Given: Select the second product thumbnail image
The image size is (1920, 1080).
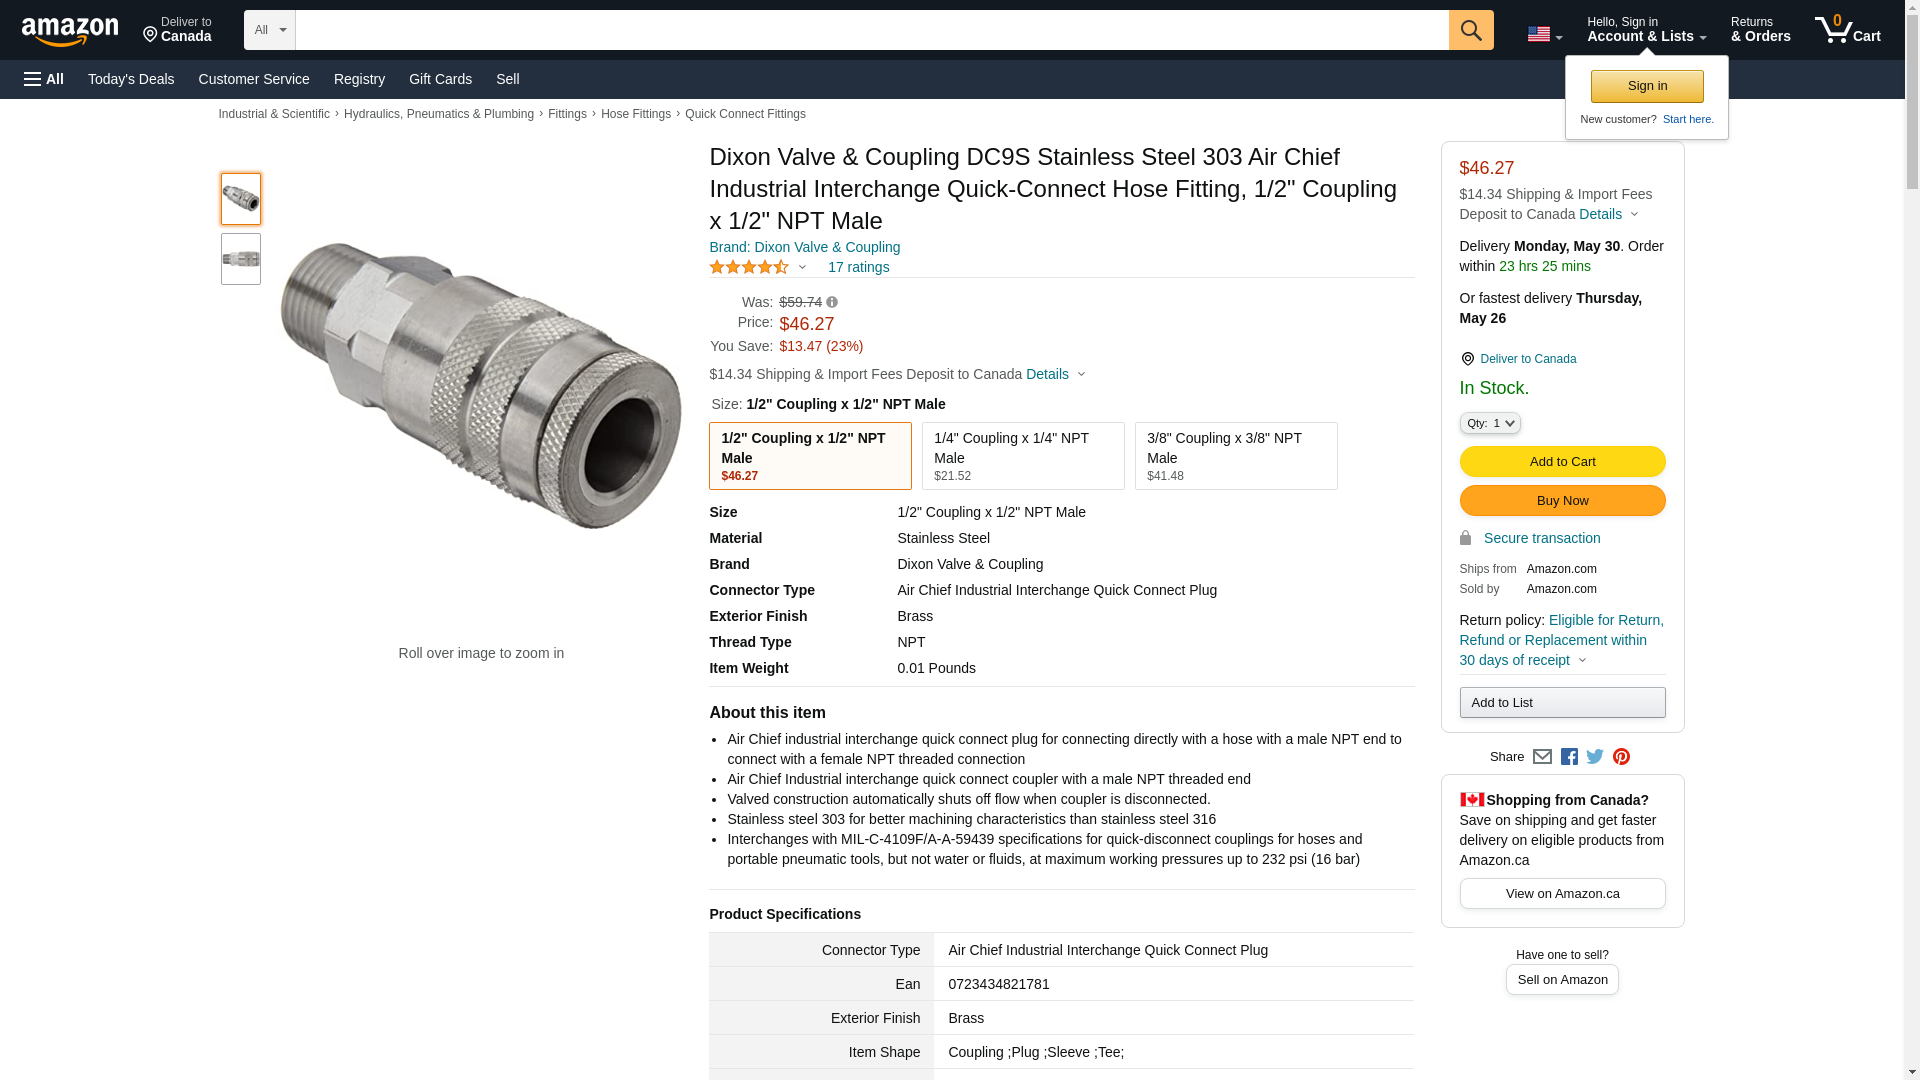Looking at the screenshot, I should (241, 259).
